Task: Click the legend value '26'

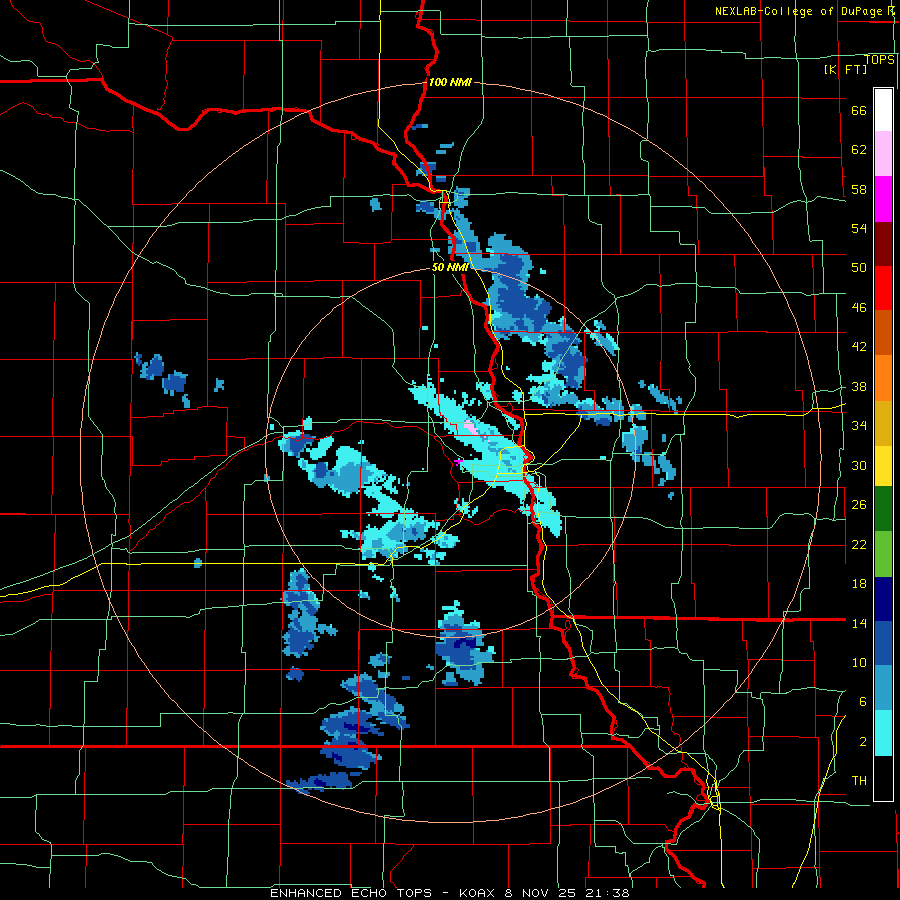Action: point(859,505)
